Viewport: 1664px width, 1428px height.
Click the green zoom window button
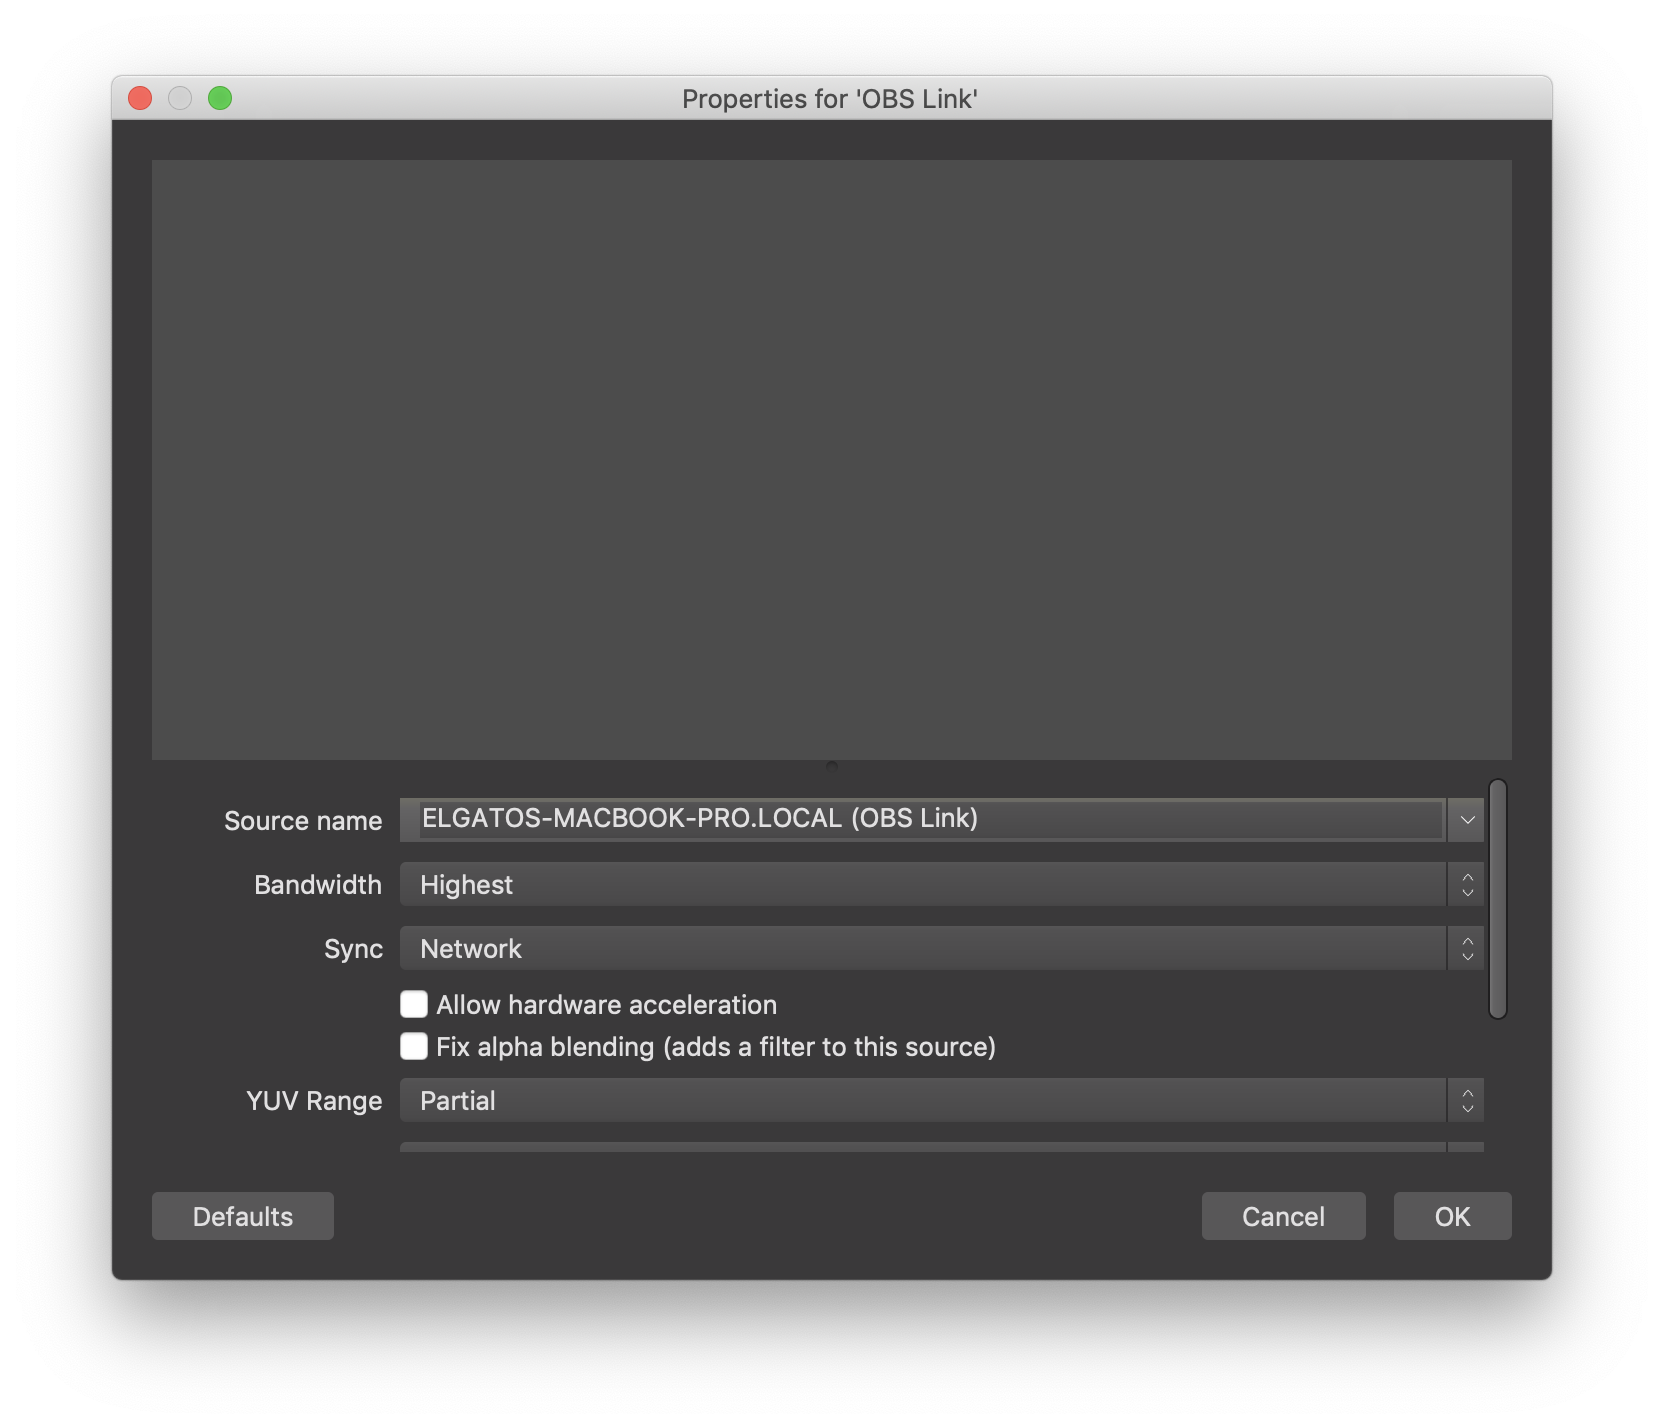(x=221, y=98)
